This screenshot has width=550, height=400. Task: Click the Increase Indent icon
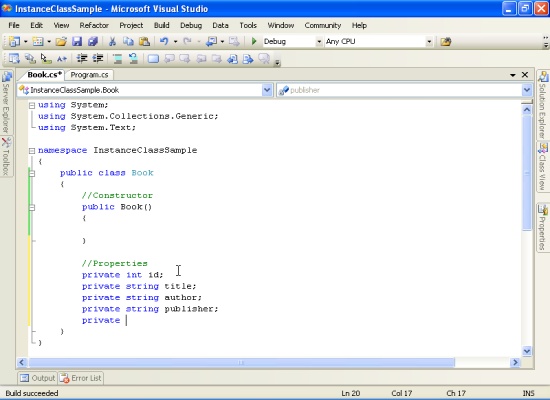98,58
